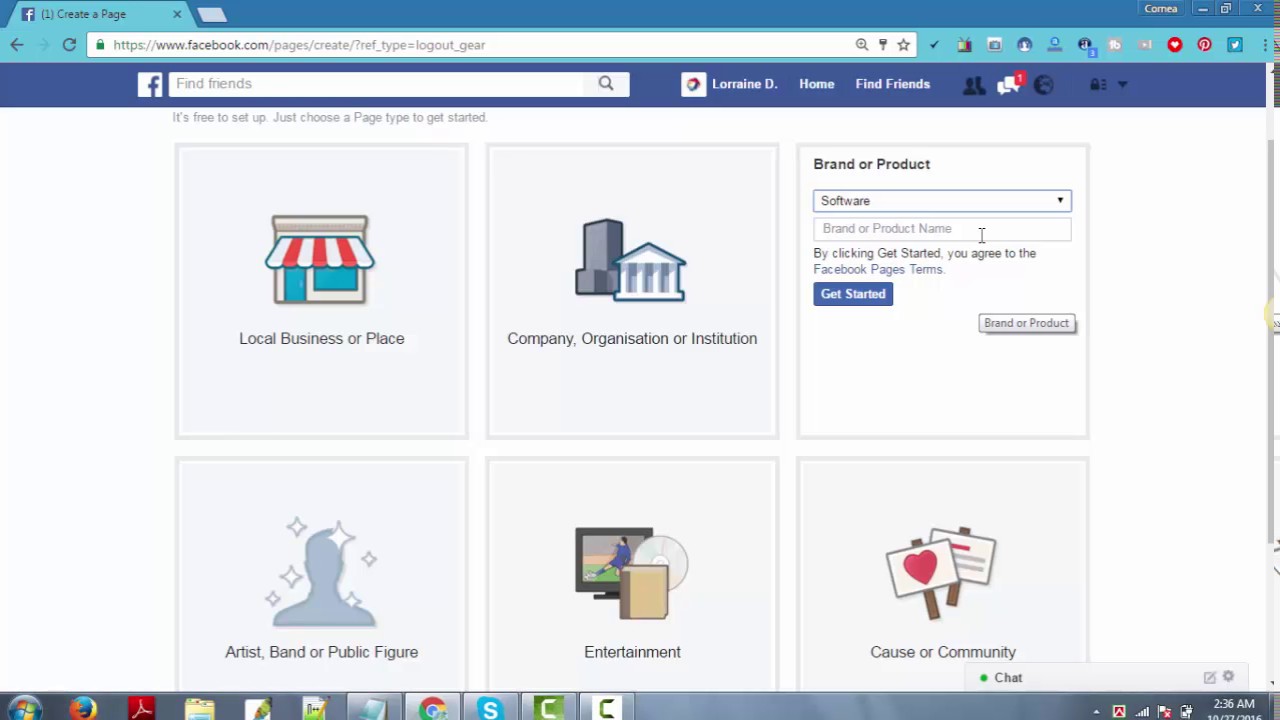Image resolution: width=1280 pixels, height=720 pixels.
Task: Open Chrome from taskbar
Action: point(433,708)
